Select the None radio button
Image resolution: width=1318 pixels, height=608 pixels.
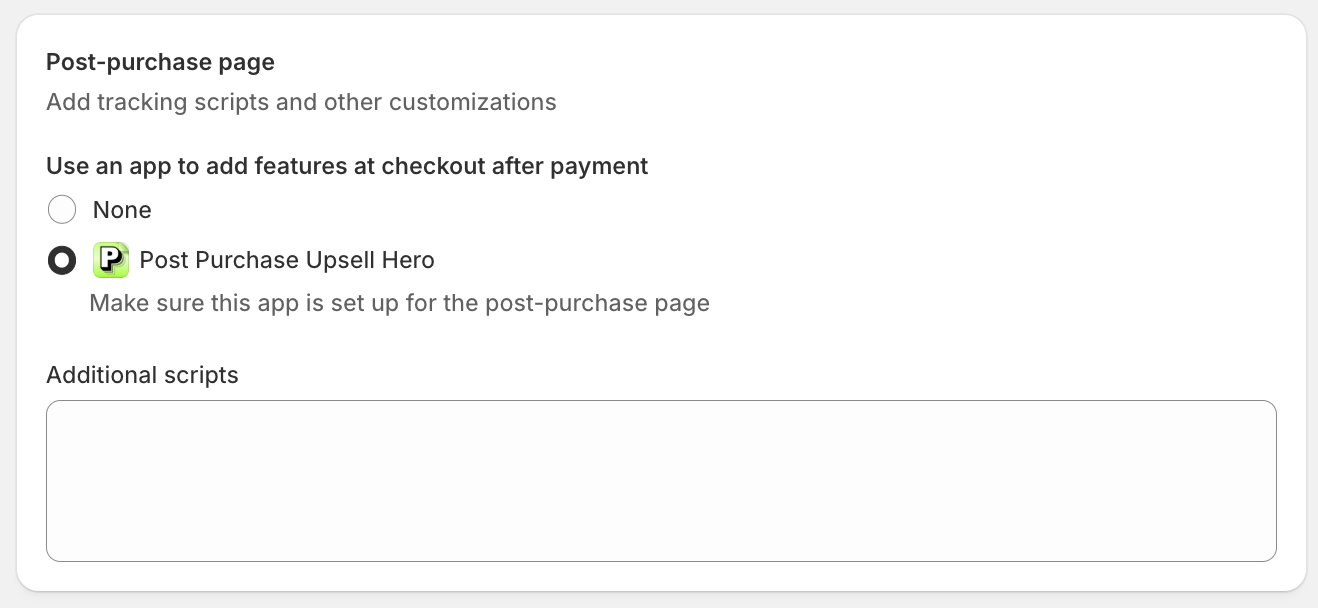tap(62, 210)
